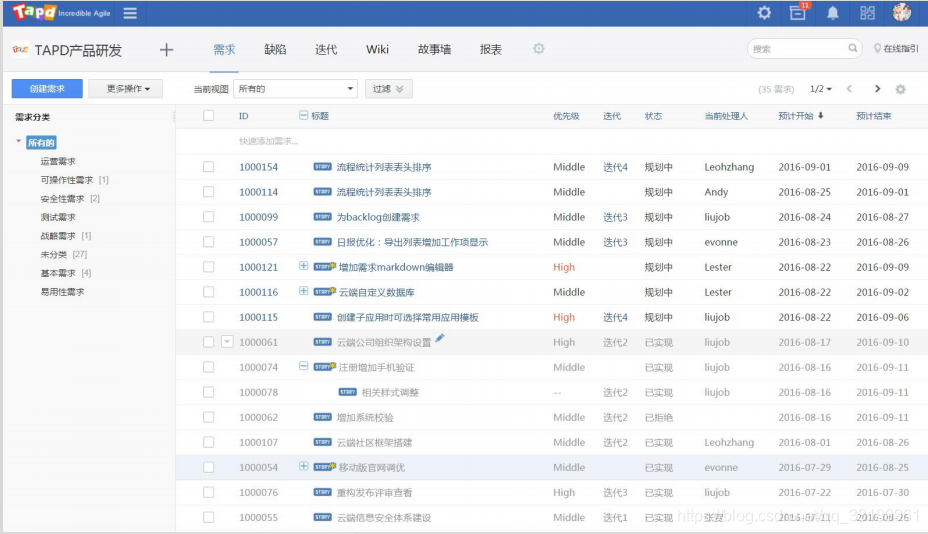Screen dimensions: 928x534
Task: Open the notifications bell
Action: (x=833, y=13)
